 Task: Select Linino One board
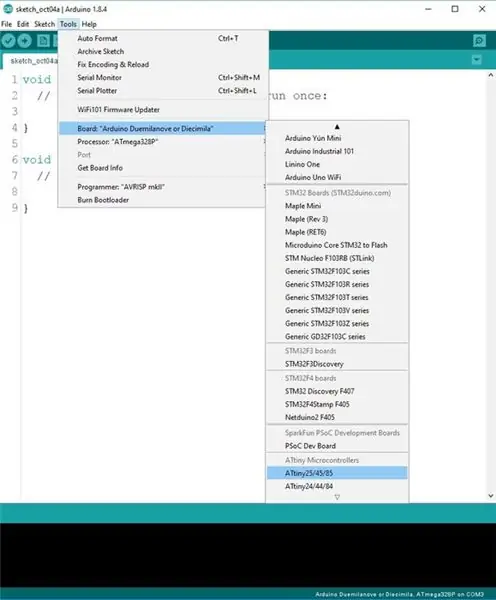(x=337, y=164)
